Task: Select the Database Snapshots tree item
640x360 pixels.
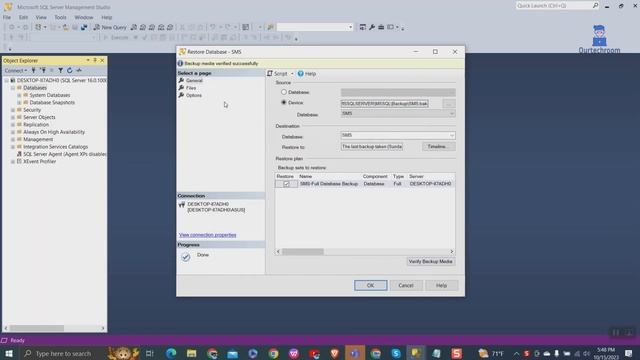Action: (52, 102)
